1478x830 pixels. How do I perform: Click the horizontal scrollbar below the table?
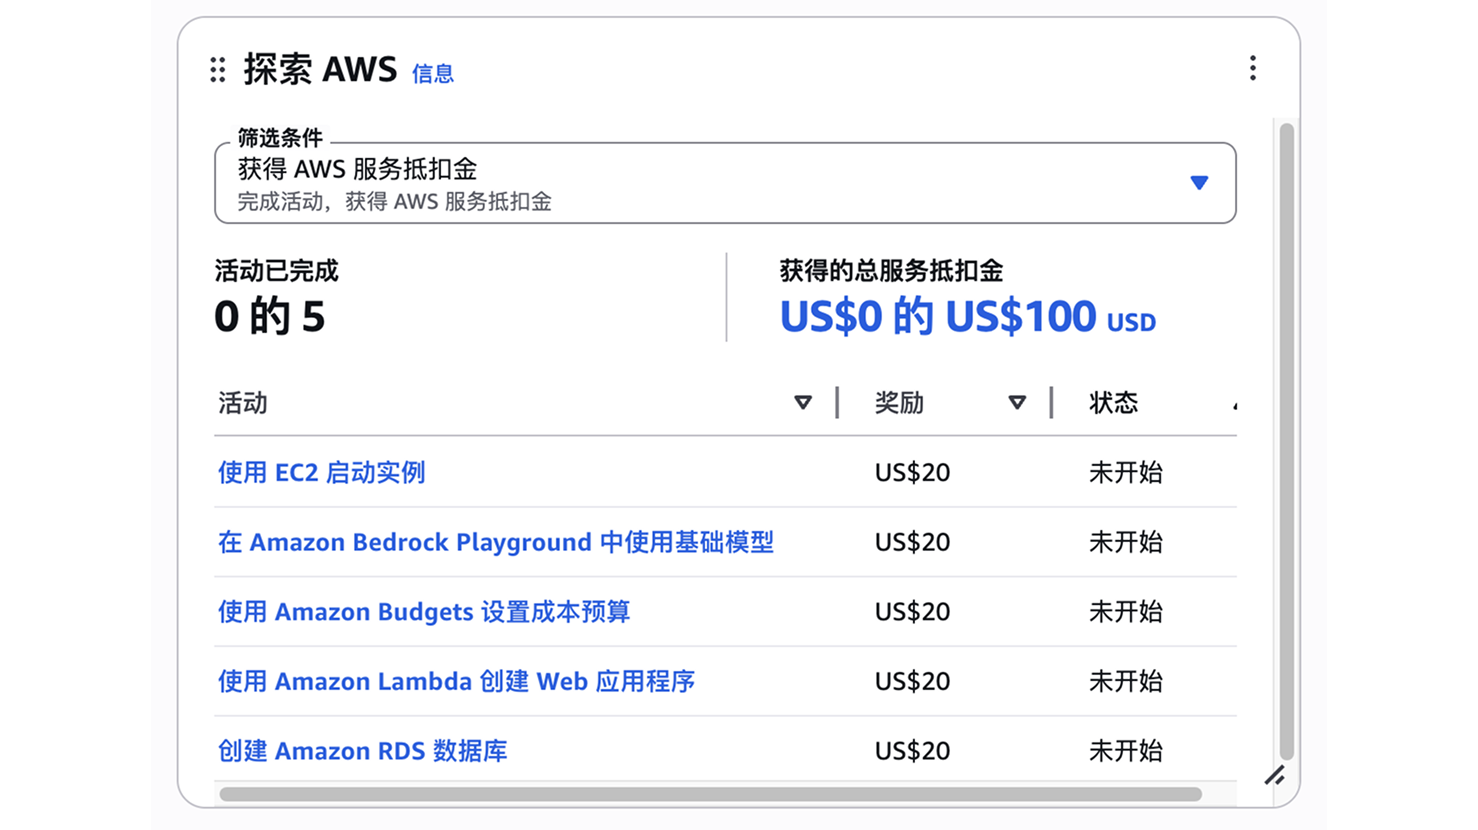[710, 794]
